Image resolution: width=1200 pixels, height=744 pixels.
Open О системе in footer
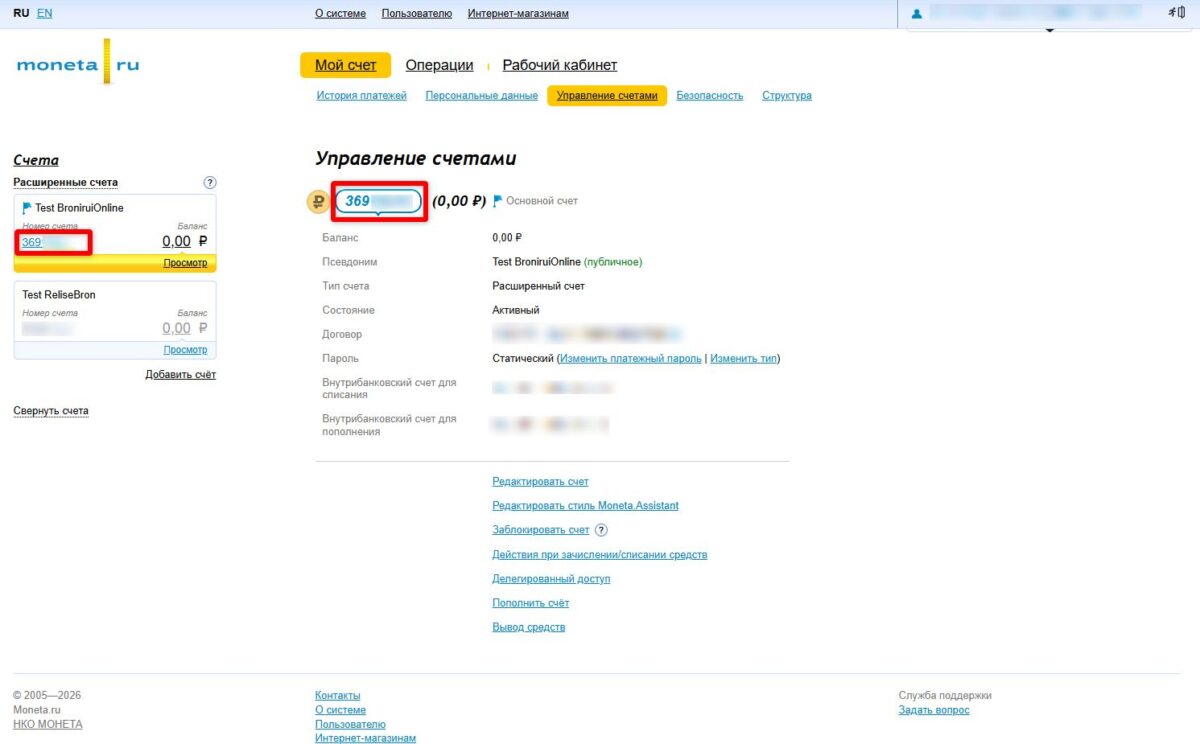tap(340, 710)
